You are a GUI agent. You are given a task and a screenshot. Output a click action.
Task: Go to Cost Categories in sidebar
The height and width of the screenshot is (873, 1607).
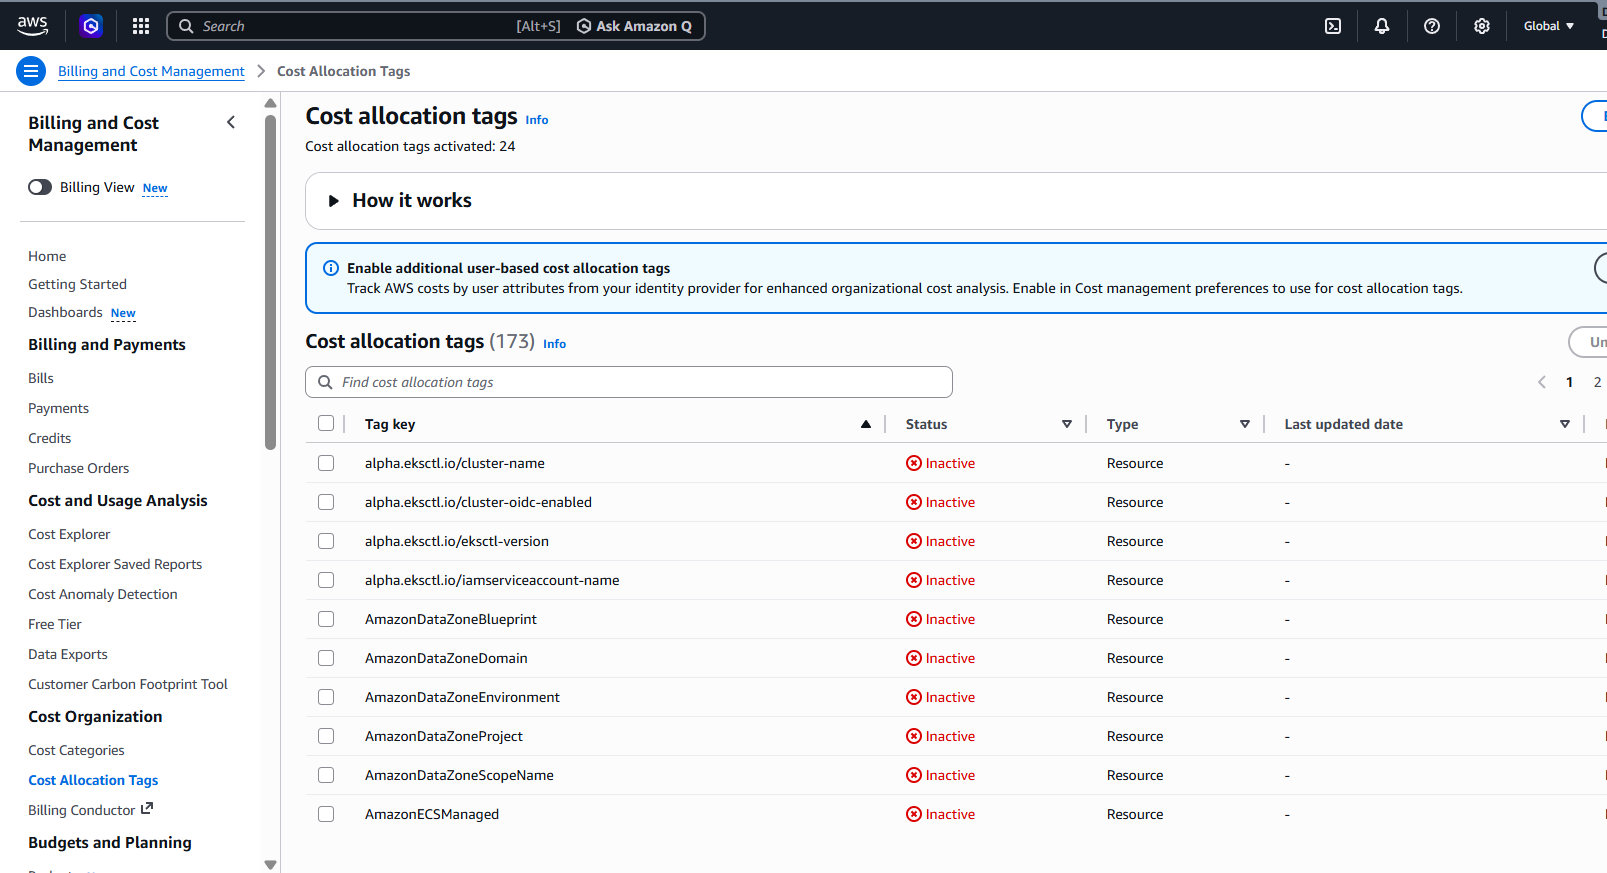[x=76, y=750]
